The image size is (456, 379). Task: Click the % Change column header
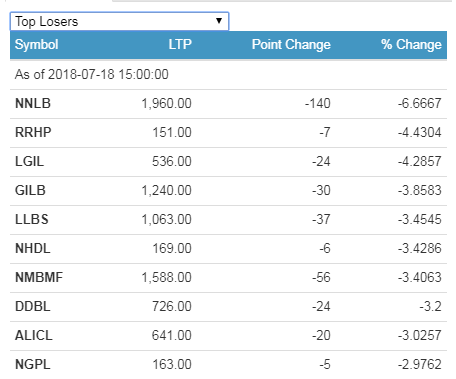tap(411, 45)
